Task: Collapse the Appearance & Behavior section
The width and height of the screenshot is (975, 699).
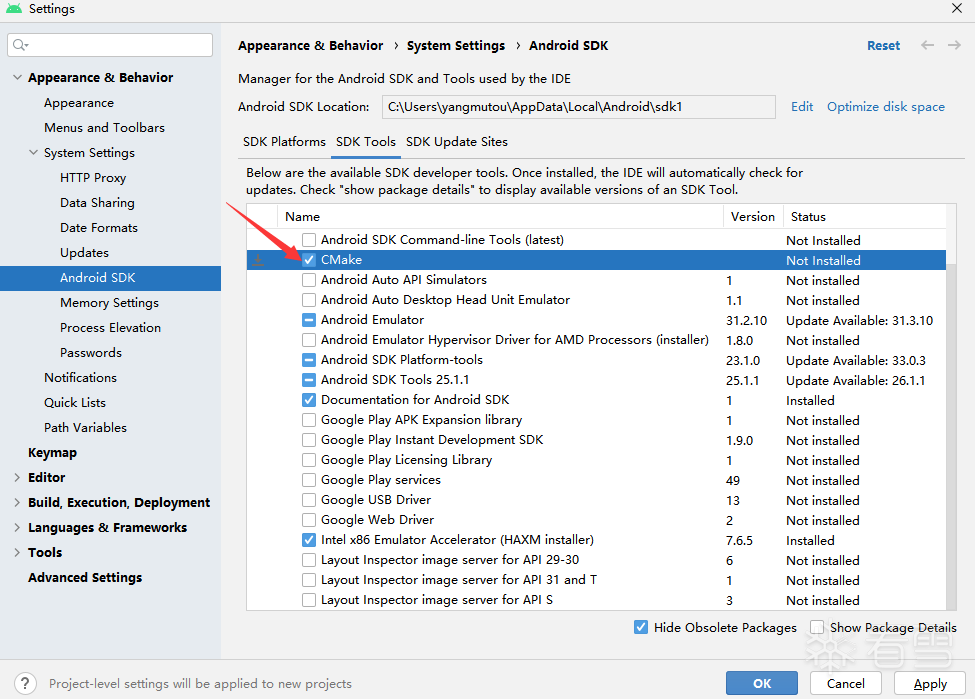Action: pyautogui.click(x=17, y=77)
